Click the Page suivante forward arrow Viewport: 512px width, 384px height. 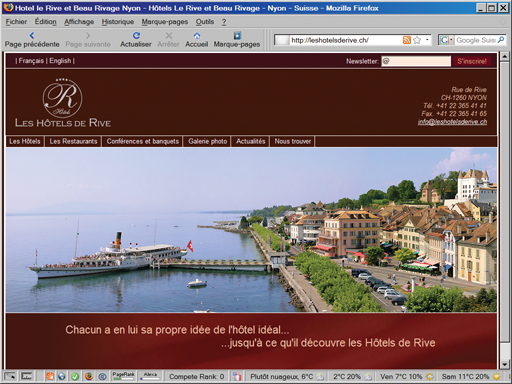[88, 35]
